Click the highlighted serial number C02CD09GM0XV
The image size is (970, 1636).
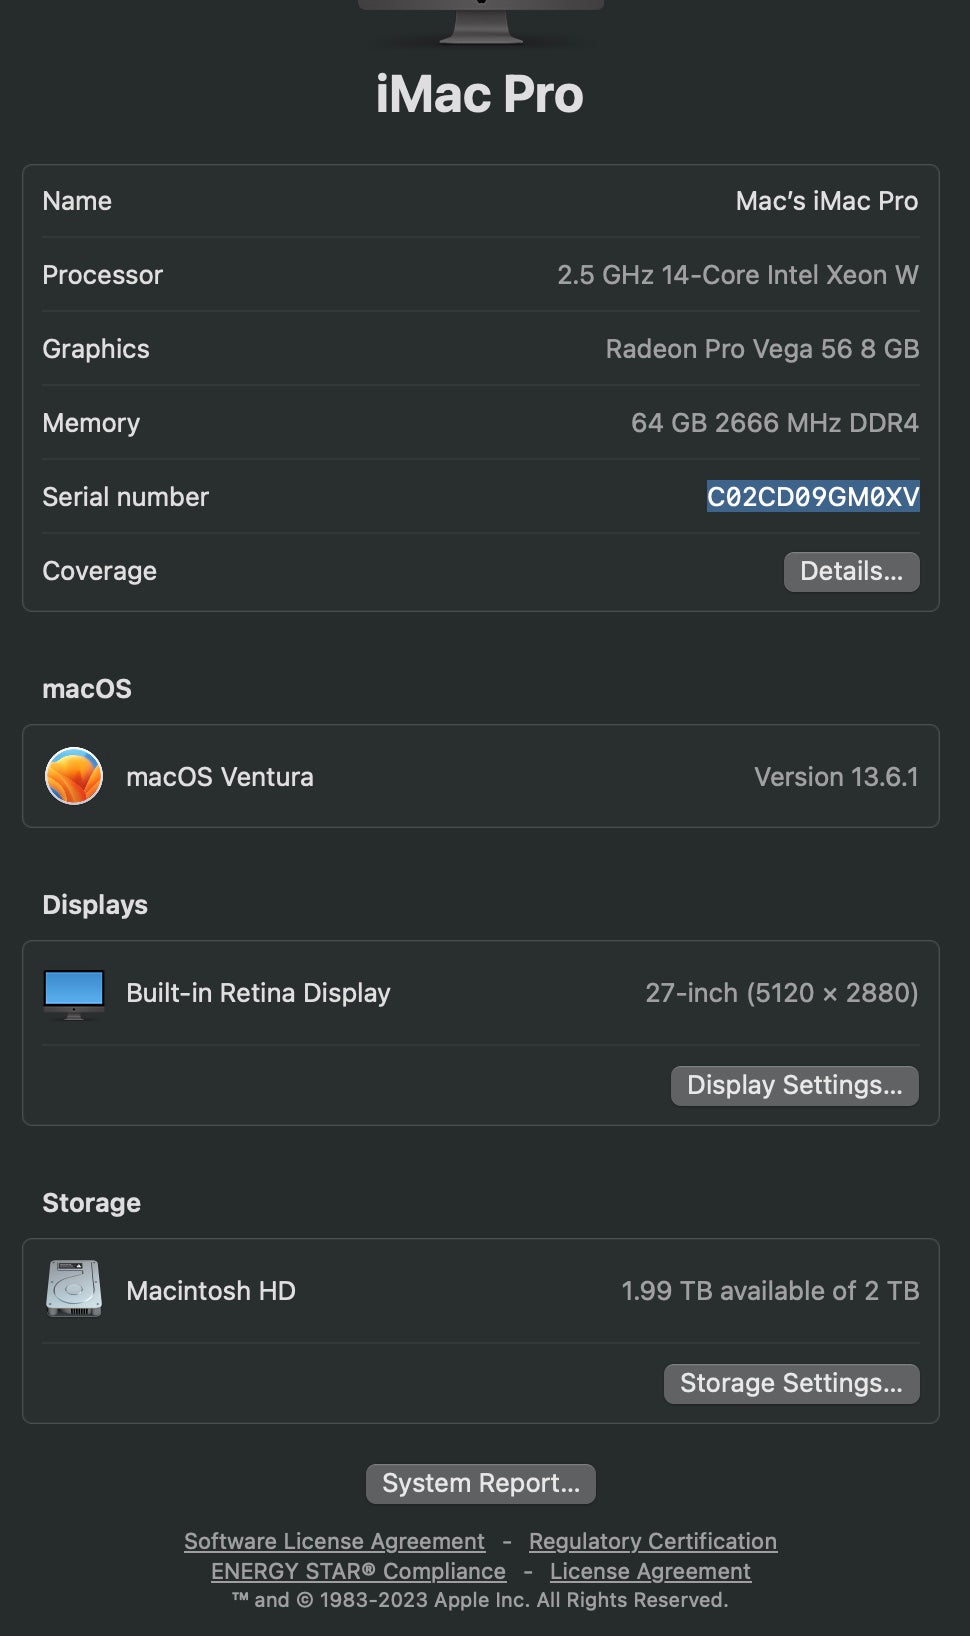812,497
